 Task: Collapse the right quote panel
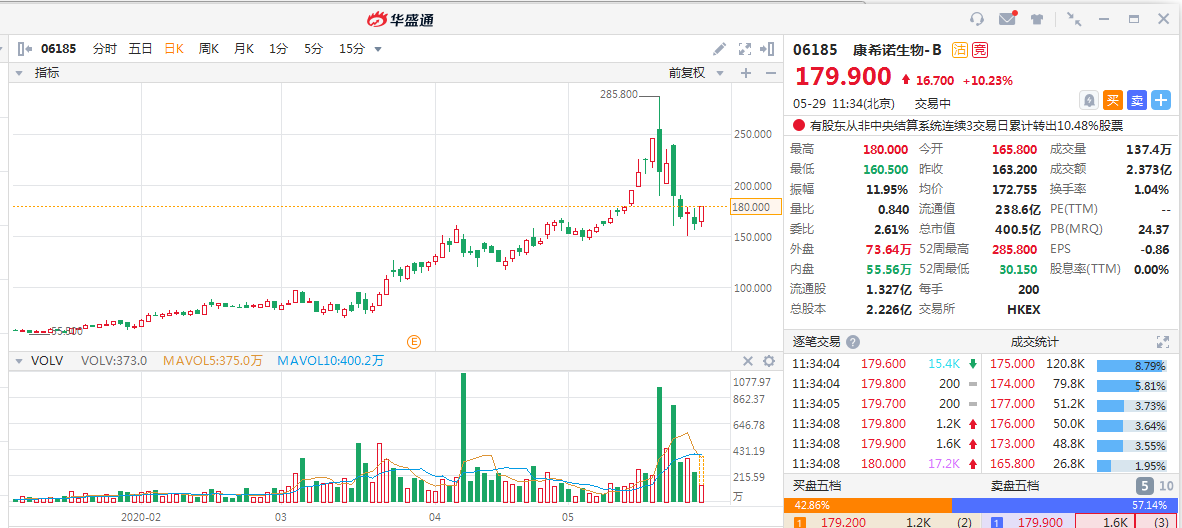pyautogui.click(x=768, y=49)
